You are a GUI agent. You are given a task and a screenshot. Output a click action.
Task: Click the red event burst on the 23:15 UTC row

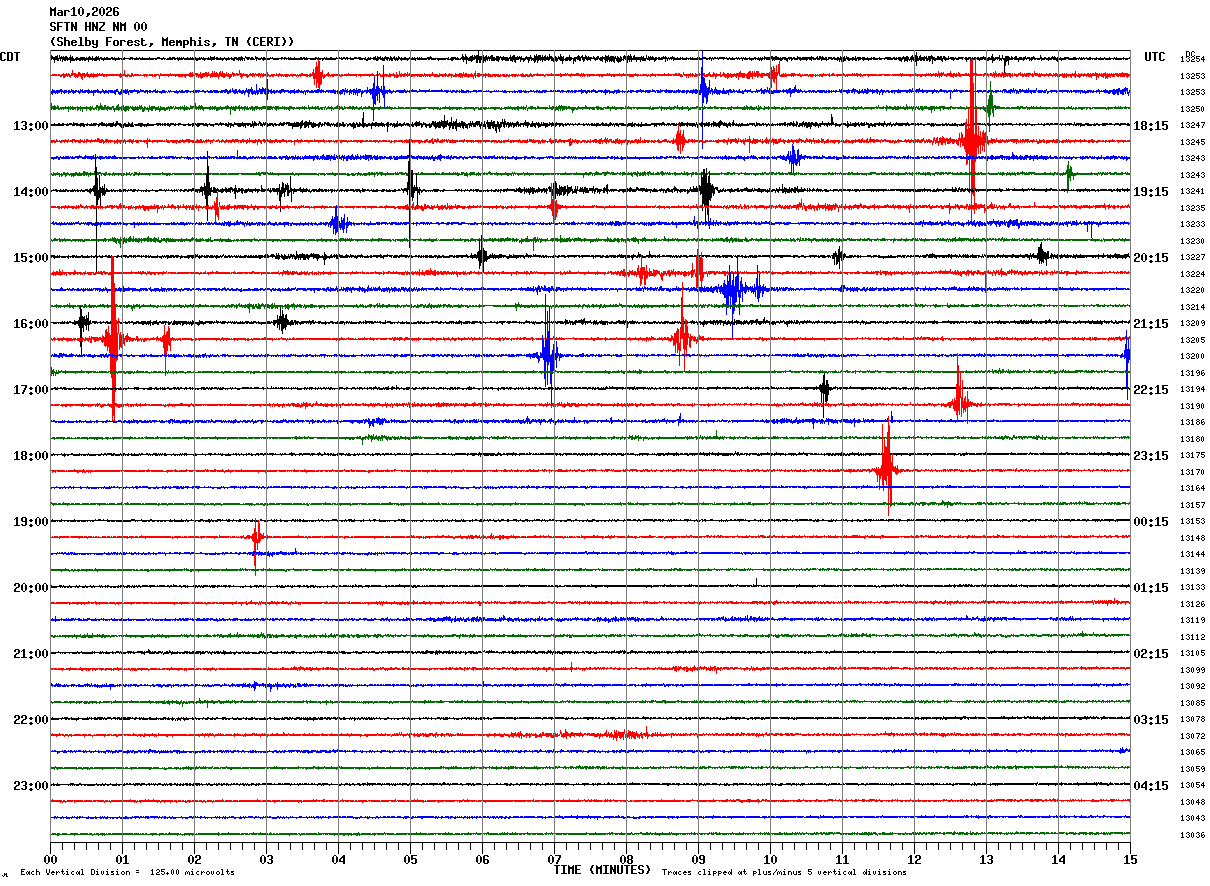tap(886, 469)
